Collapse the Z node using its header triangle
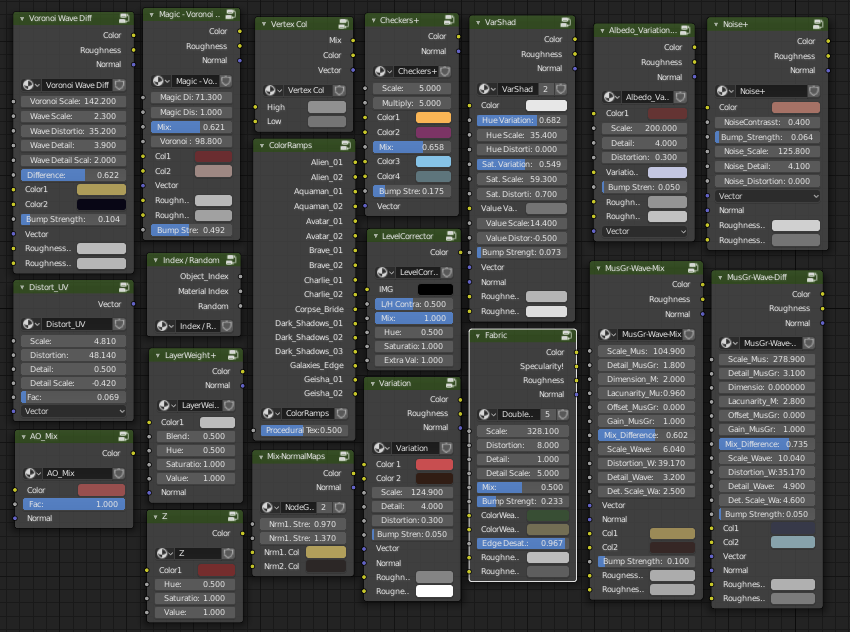Screen dimensions: 850x632 [x=155, y=516]
